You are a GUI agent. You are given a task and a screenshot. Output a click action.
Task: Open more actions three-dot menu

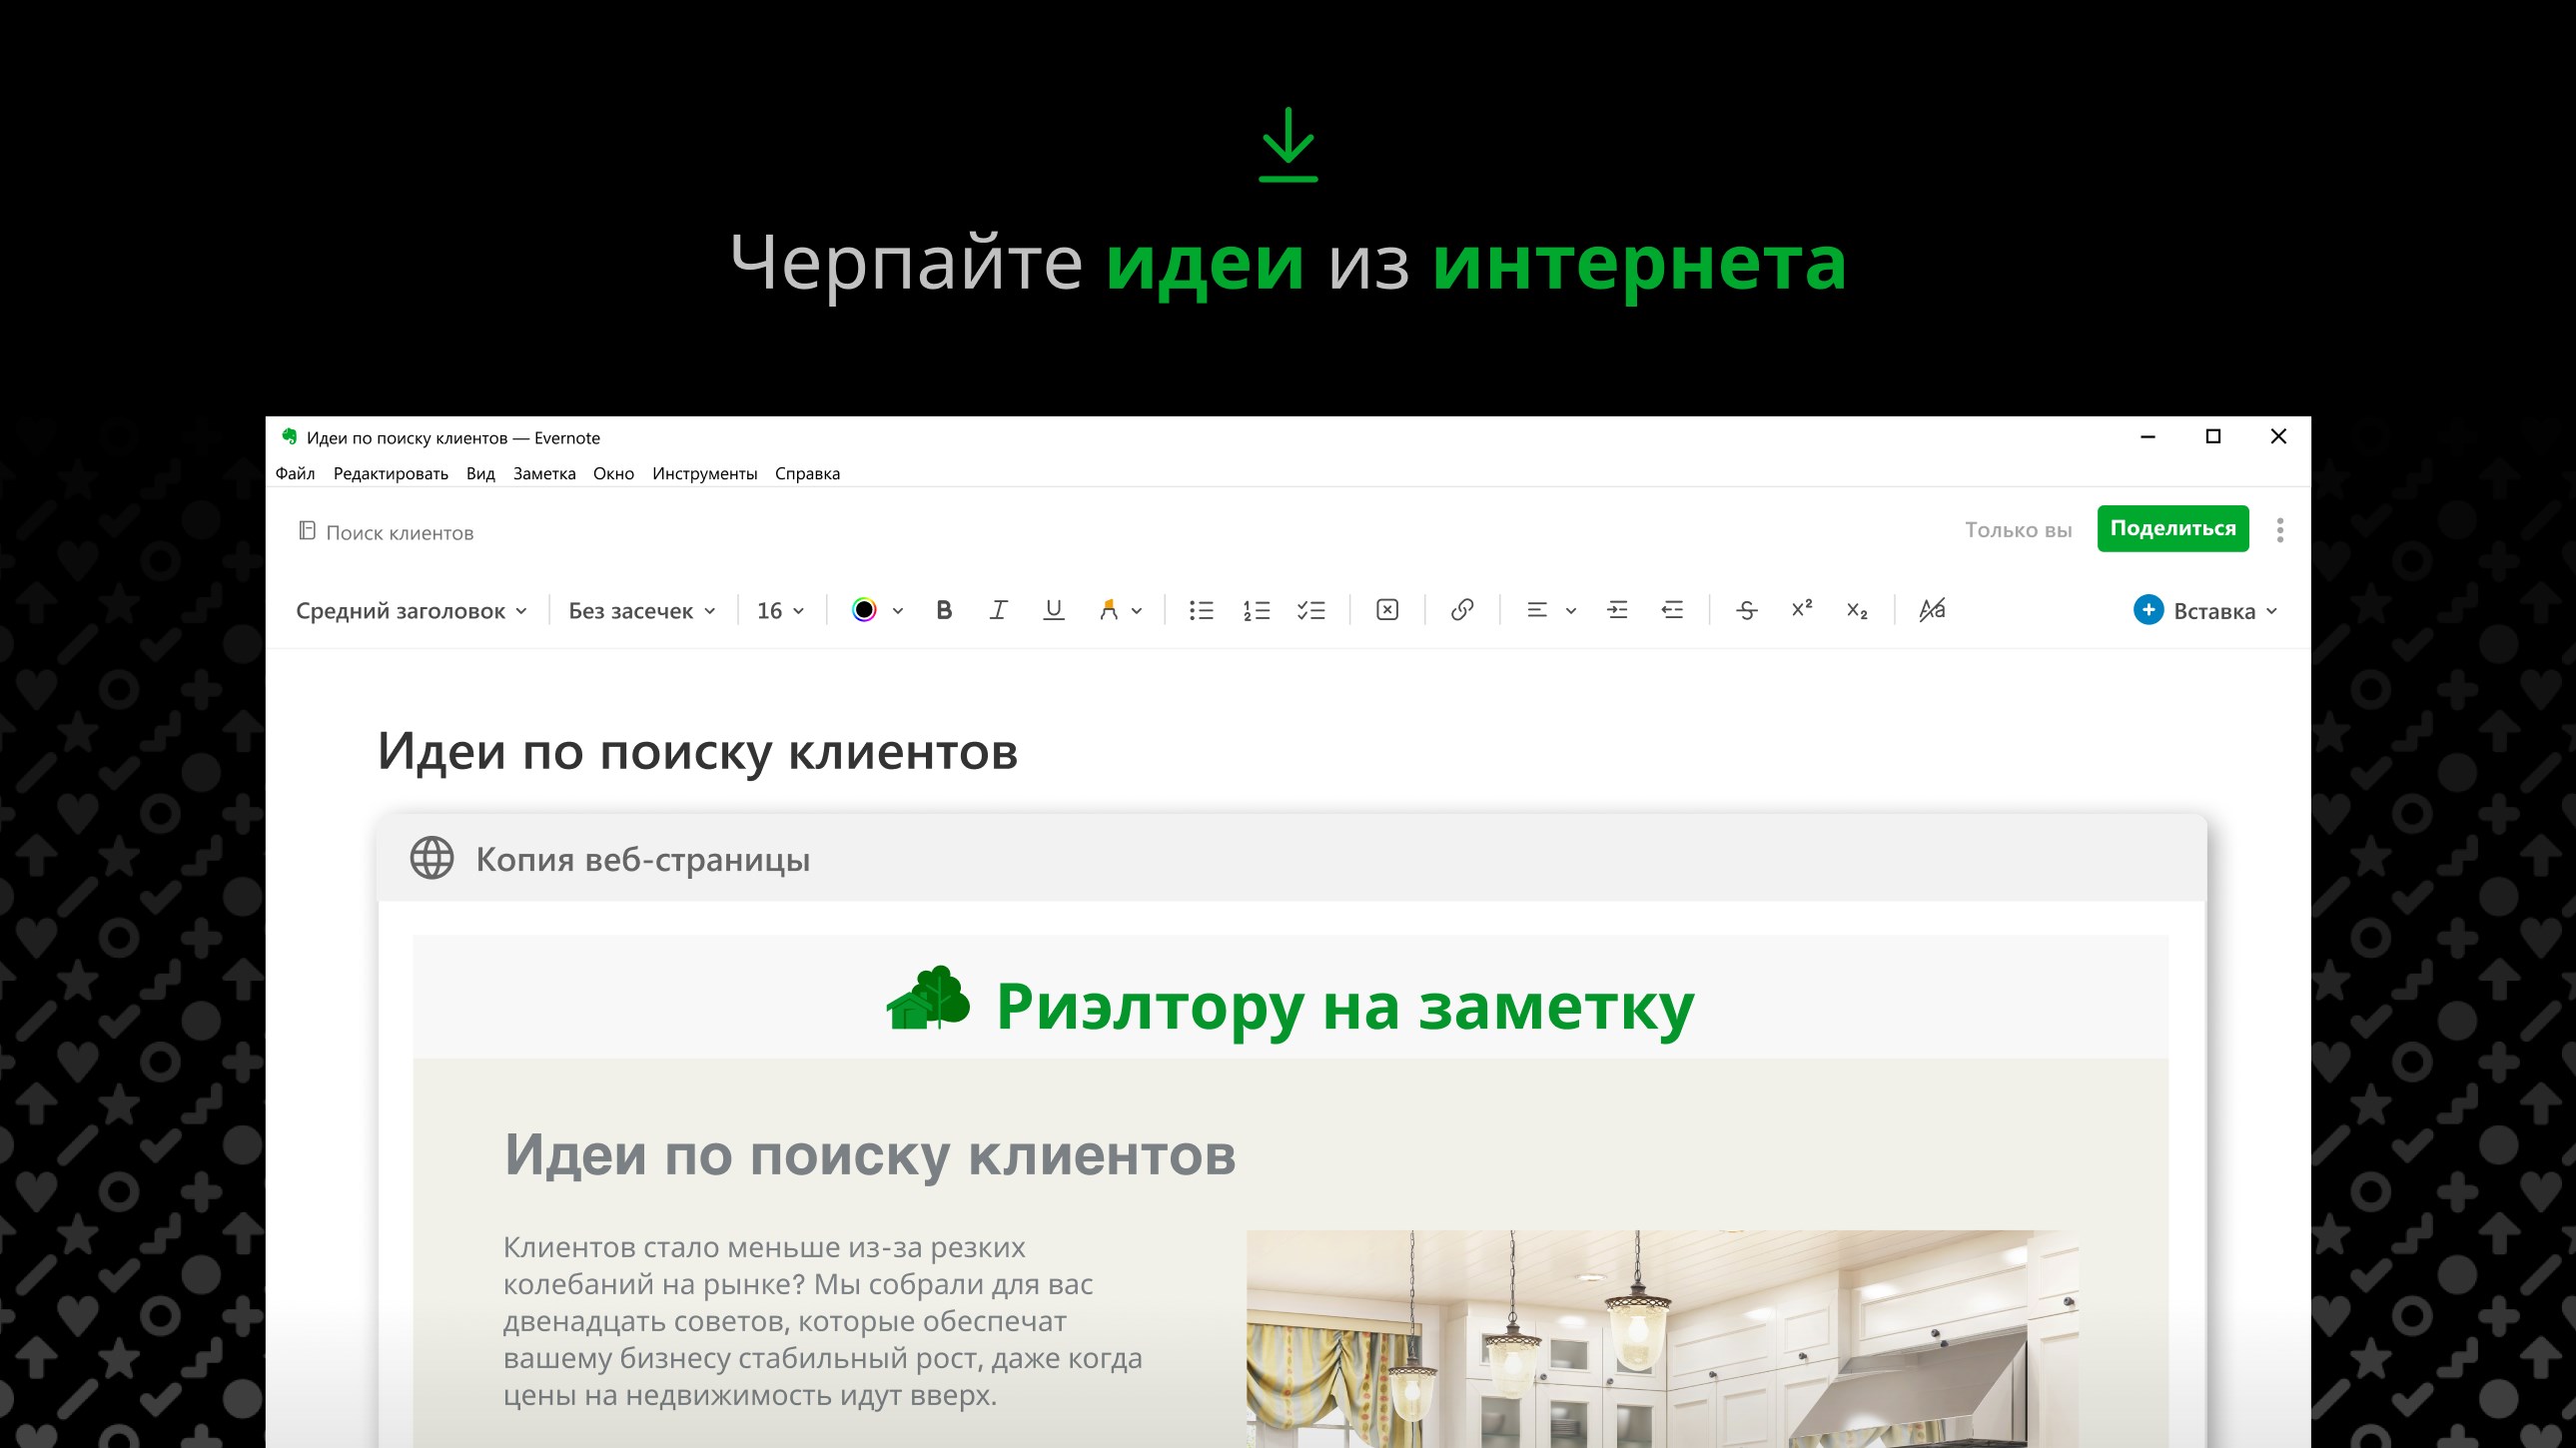point(2280,530)
